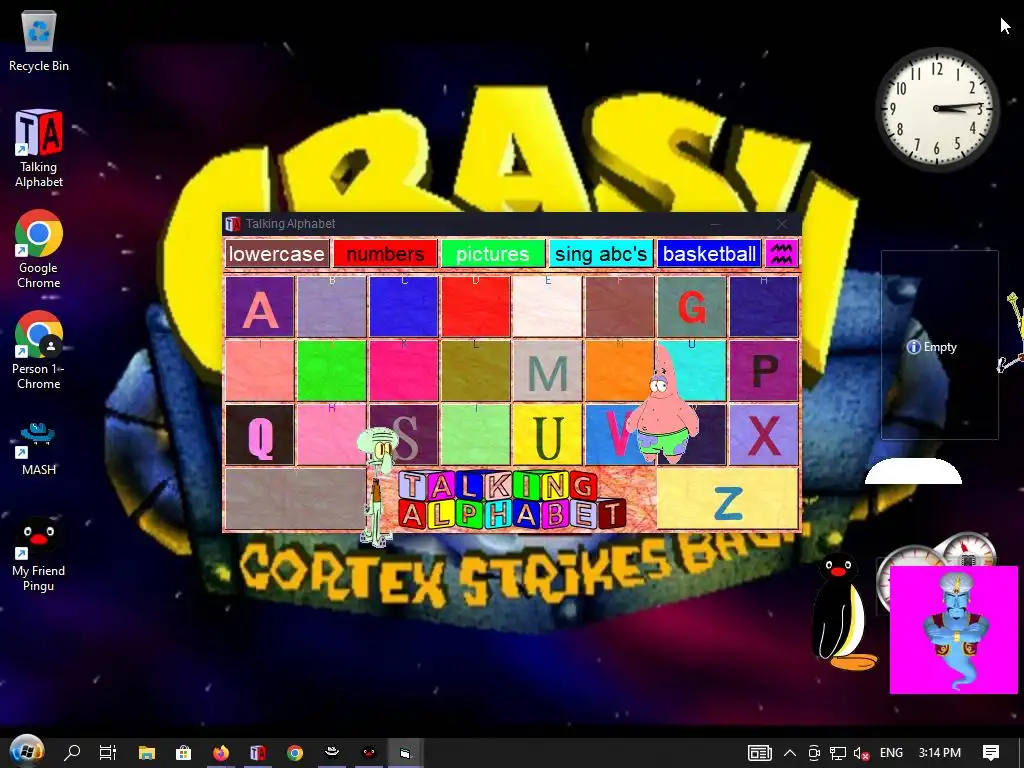Viewport: 1024px width, 768px height.
Task: Click the letter Z yellow tile
Action: pyautogui.click(x=728, y=499)
